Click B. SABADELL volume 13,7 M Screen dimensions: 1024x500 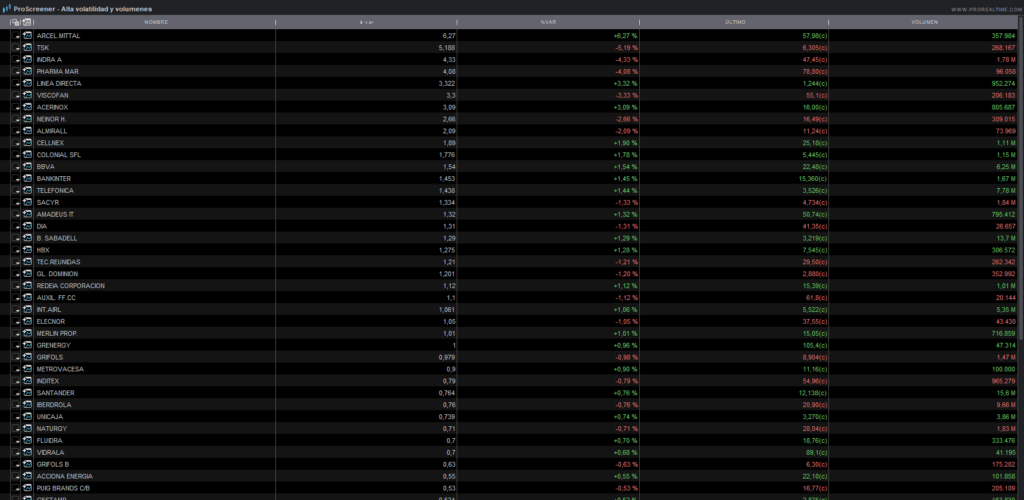[x=1006, y=238]
